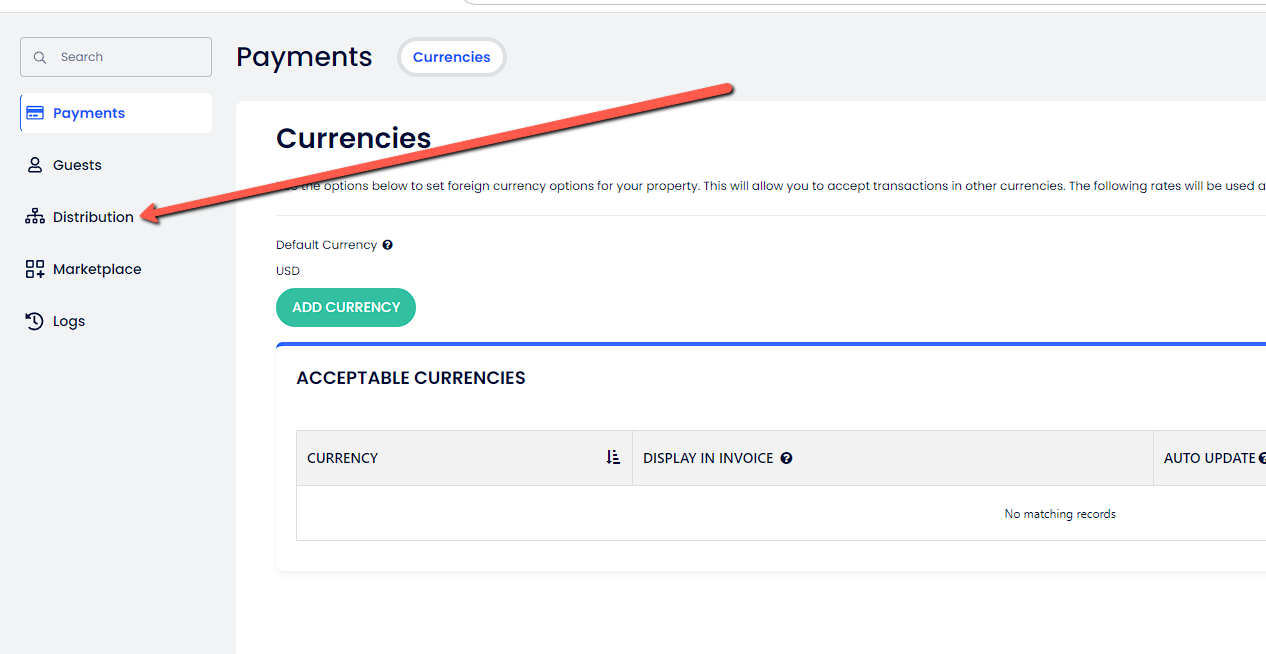1266x654 pixels.
Task: Click the person icon beside Guests
Action: click(35, 165)
